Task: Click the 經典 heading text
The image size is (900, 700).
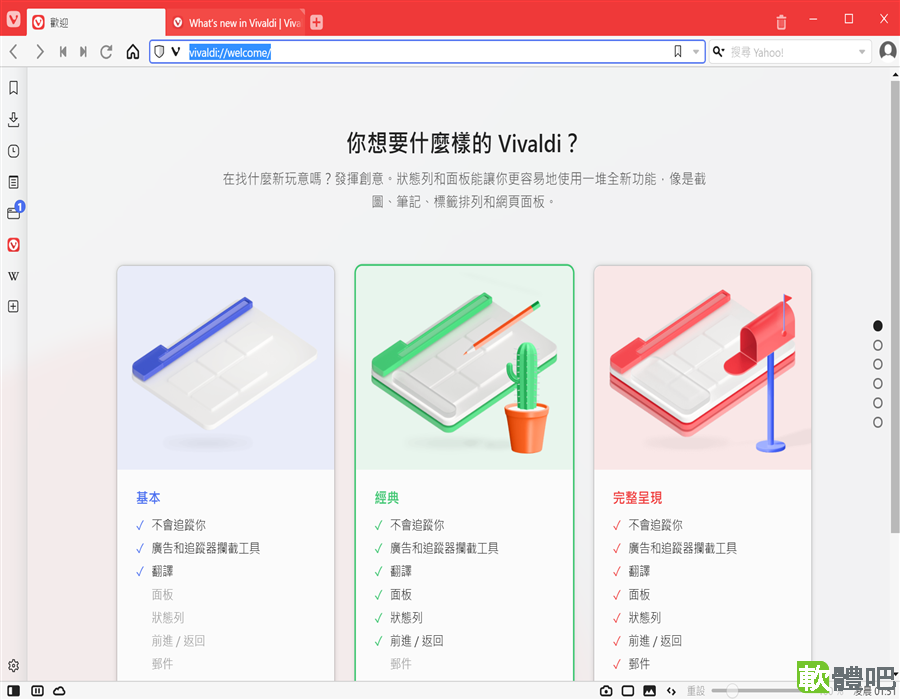Action: point(386,498)
